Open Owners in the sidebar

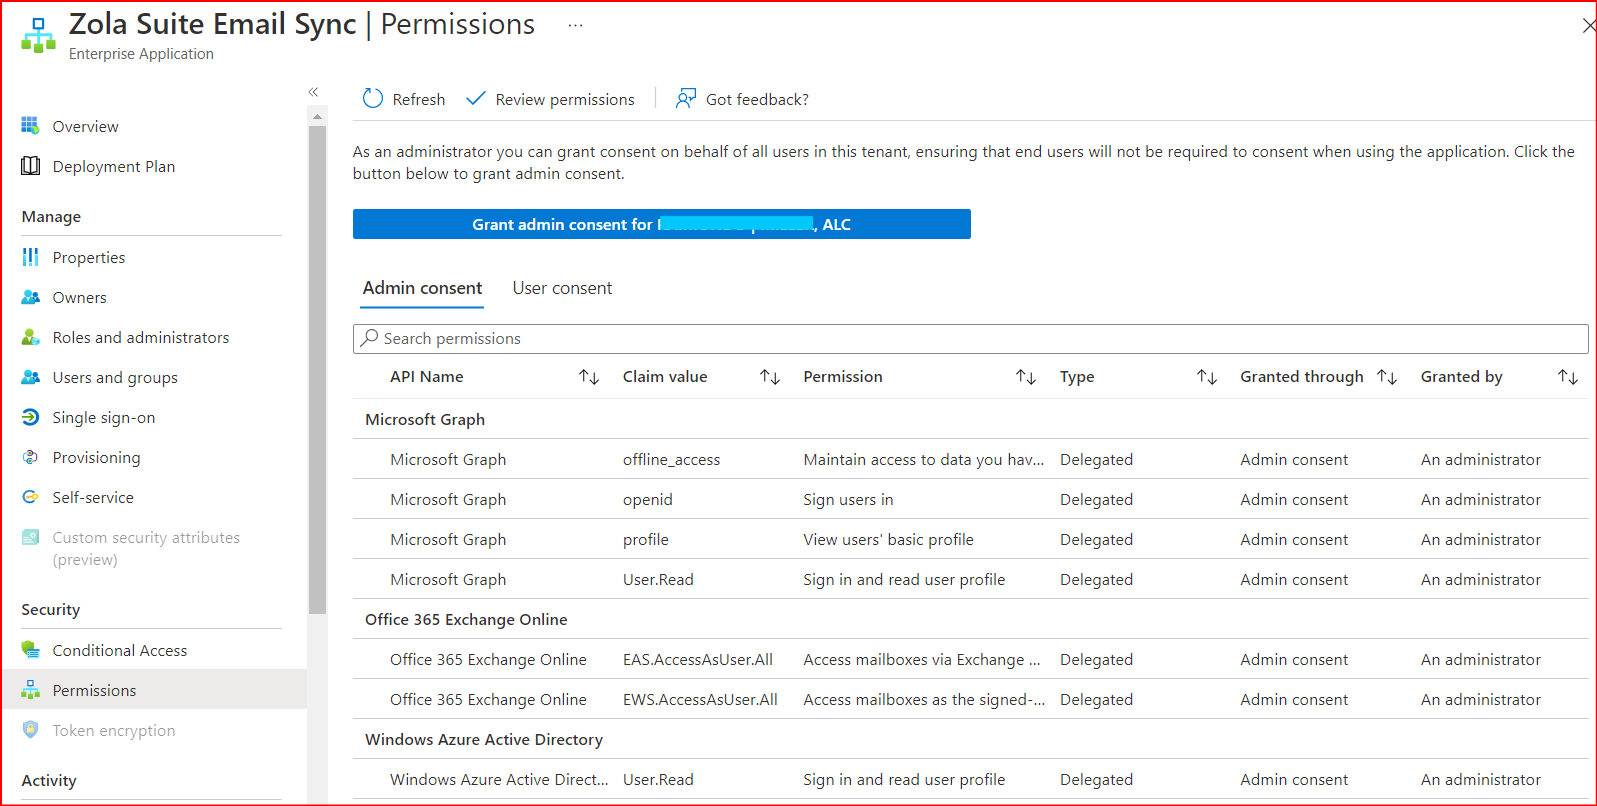79,297
